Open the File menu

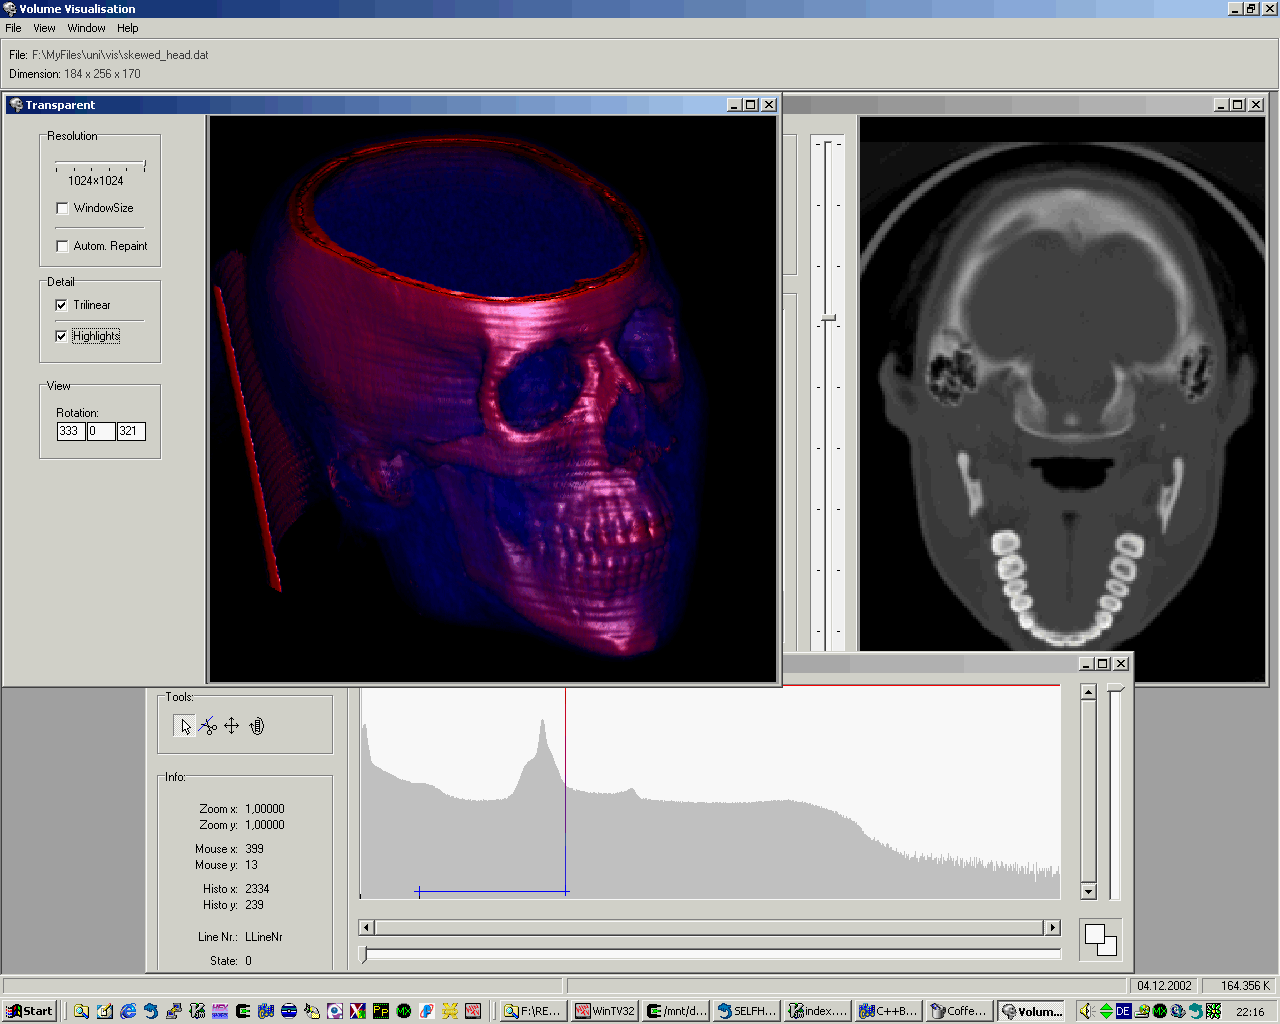[13, 28]
